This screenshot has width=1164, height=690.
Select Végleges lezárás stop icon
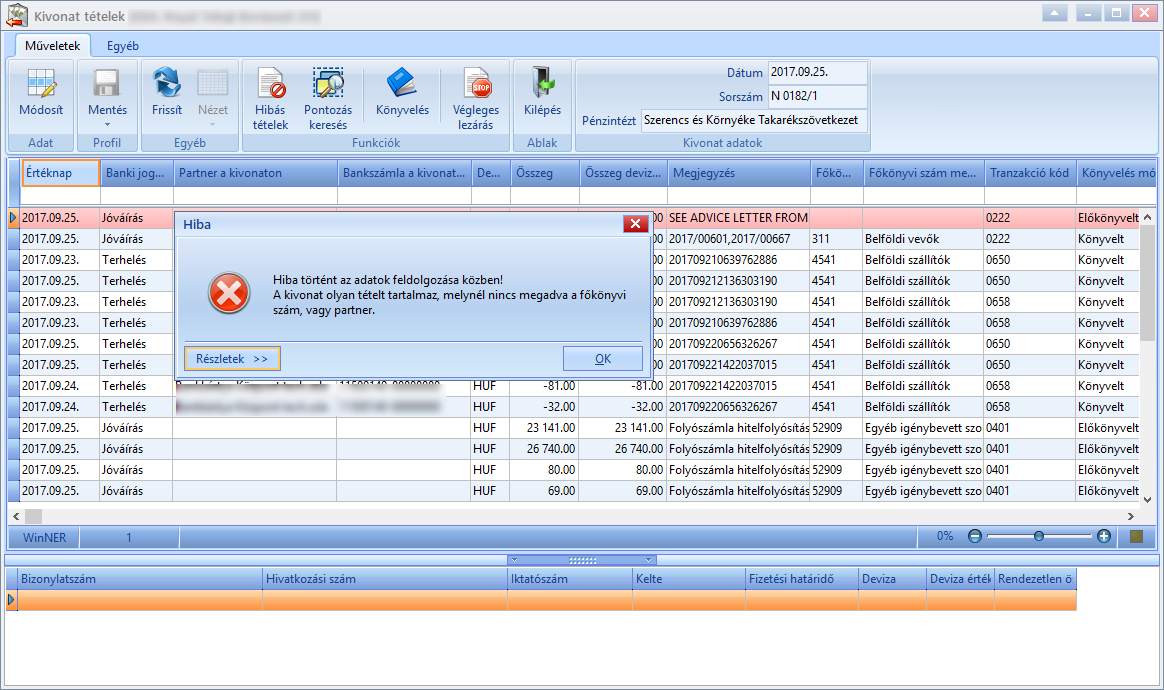click(476, 83)
